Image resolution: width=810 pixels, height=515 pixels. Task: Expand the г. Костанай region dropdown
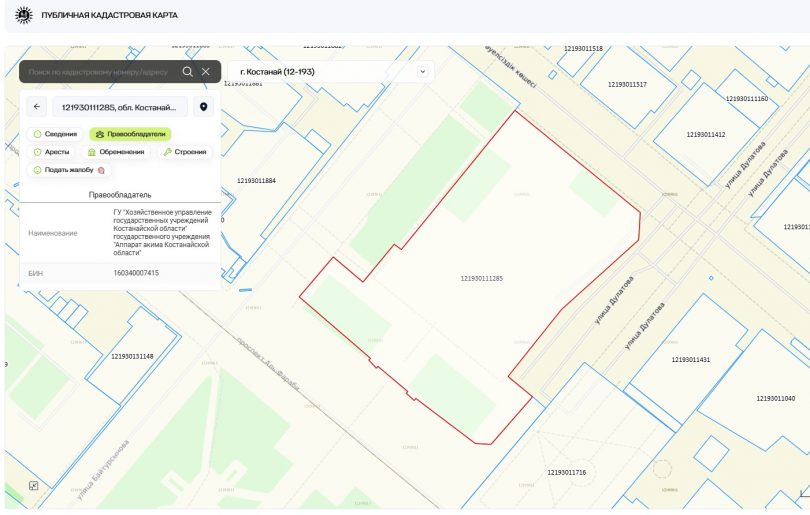coord(331,72)
